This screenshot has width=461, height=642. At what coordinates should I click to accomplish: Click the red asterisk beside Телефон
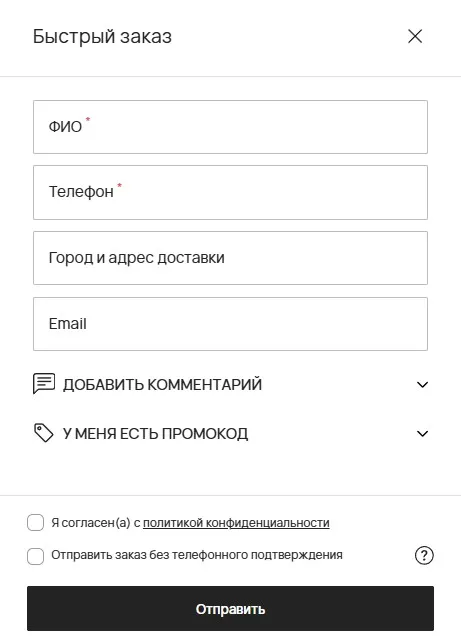120,185
